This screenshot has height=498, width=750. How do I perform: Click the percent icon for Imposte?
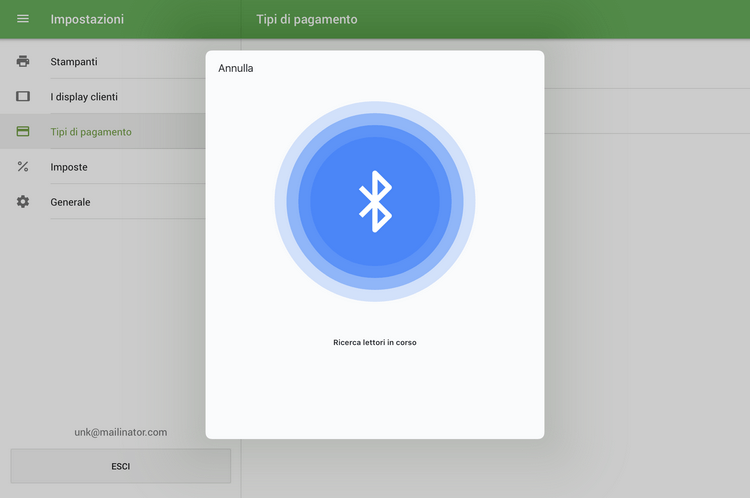click(23, 167)
